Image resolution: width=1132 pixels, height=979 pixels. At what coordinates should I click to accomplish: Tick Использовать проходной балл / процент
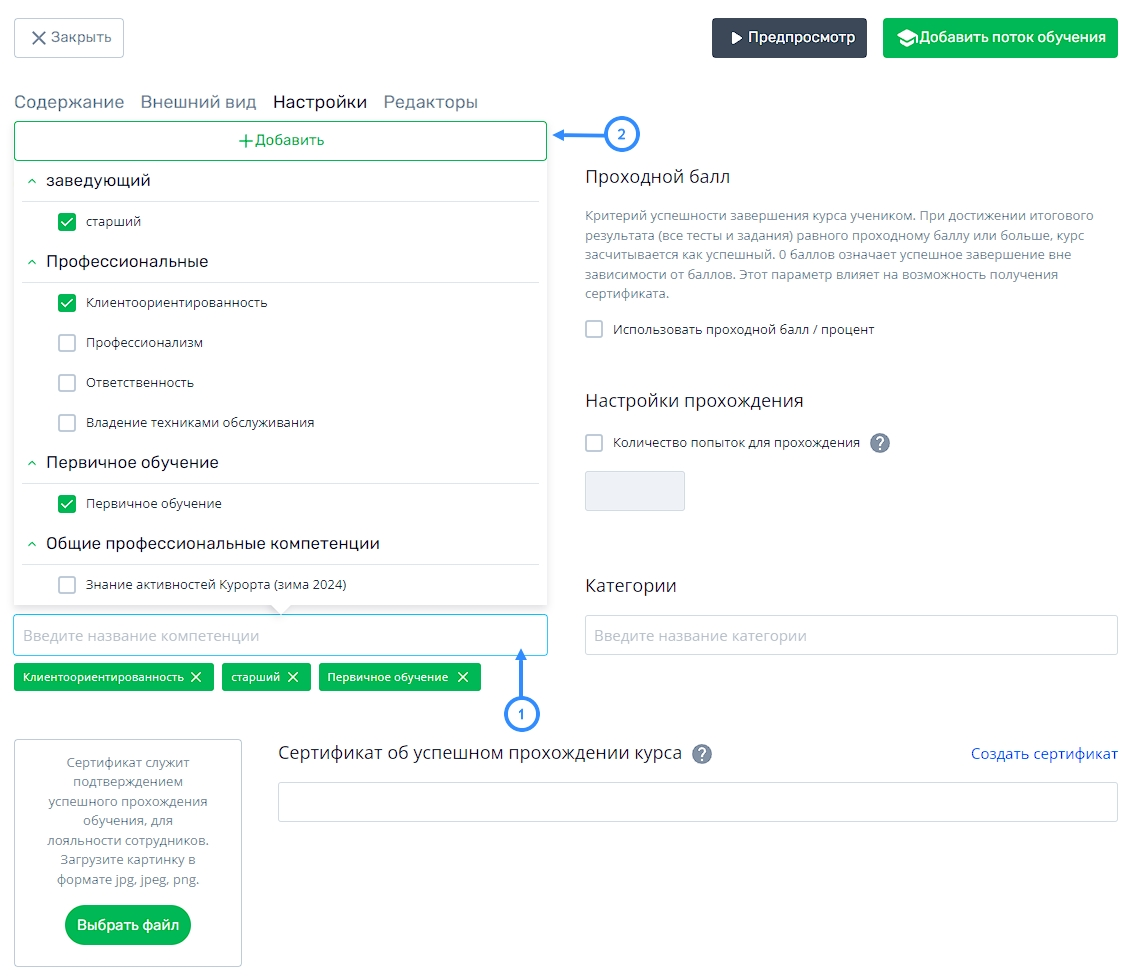coord(594,329)
